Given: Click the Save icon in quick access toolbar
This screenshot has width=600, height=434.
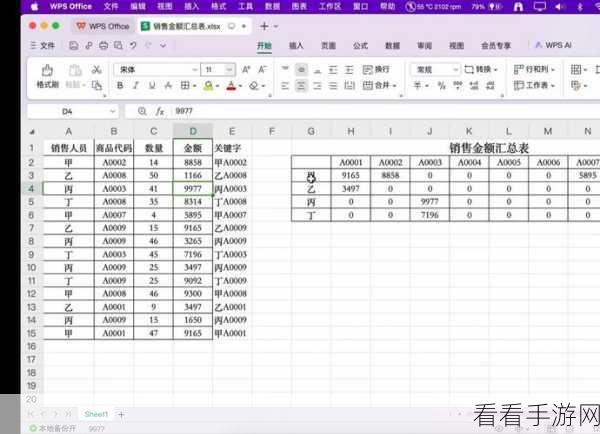Looking at the screenshot, I should pos(73,46).
